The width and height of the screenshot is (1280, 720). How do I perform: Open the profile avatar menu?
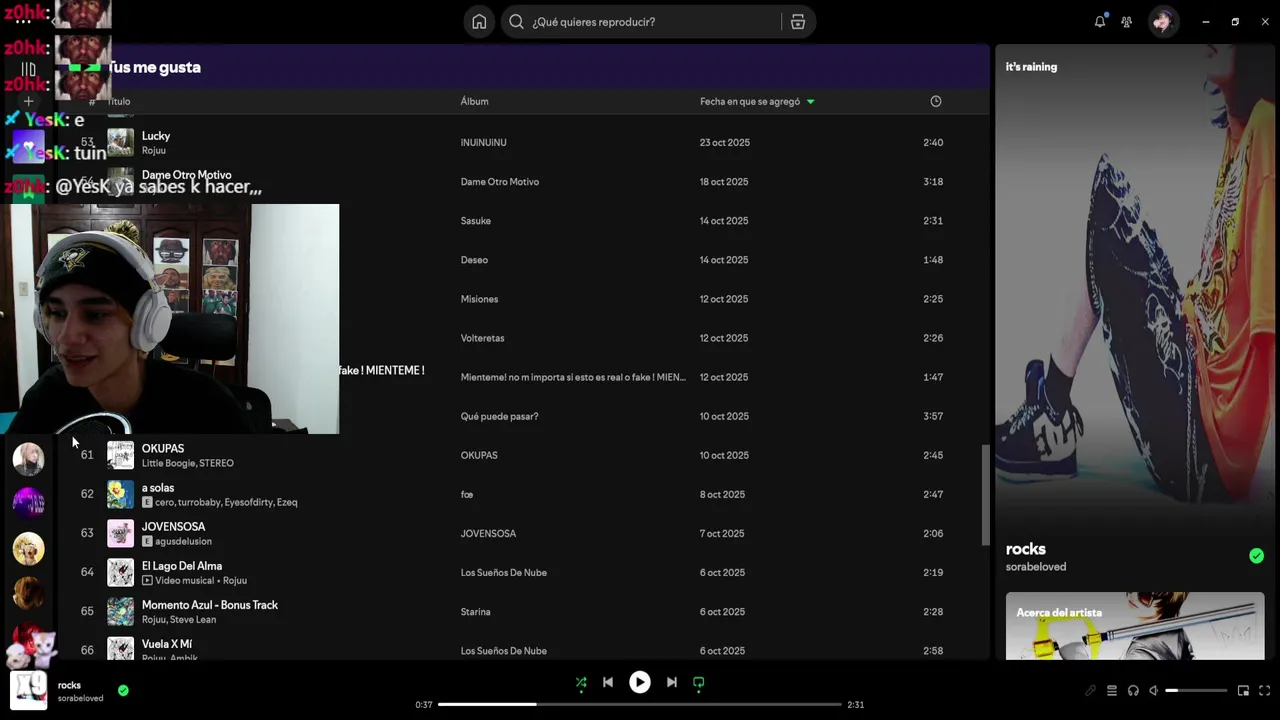(x=1162, y=21)
